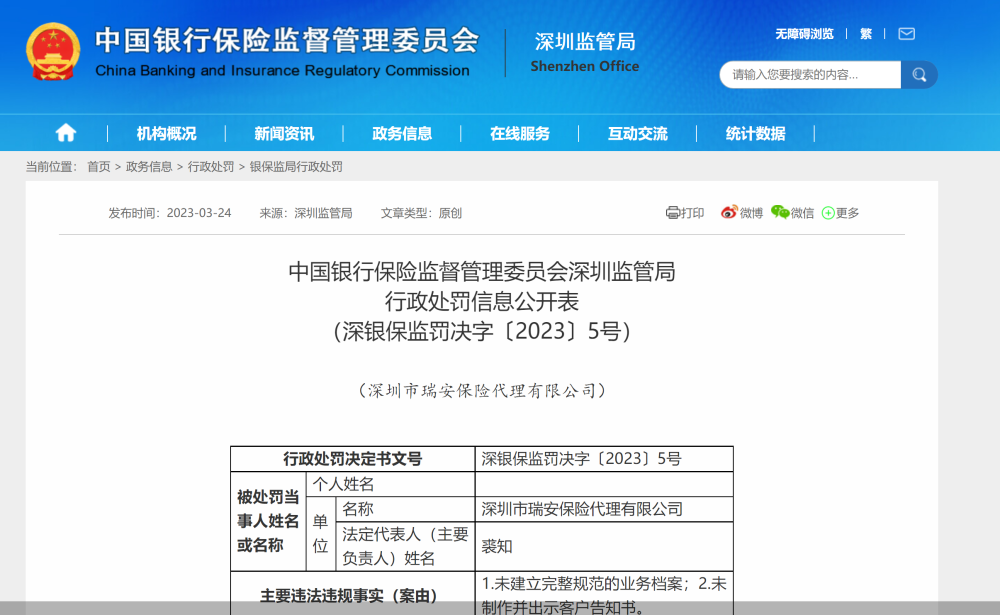Click the 被处罚当事人姓名或名称 cell
Viewport: 1000px width, 615px height.
tap(268, 521)
